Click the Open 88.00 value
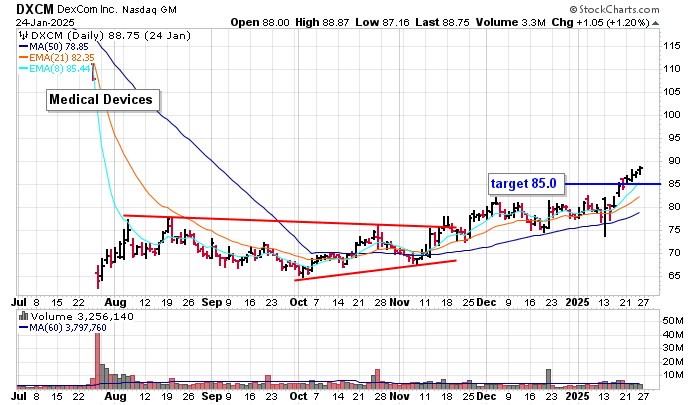Viewport: 700px width, 405px height. pos(260,22)
